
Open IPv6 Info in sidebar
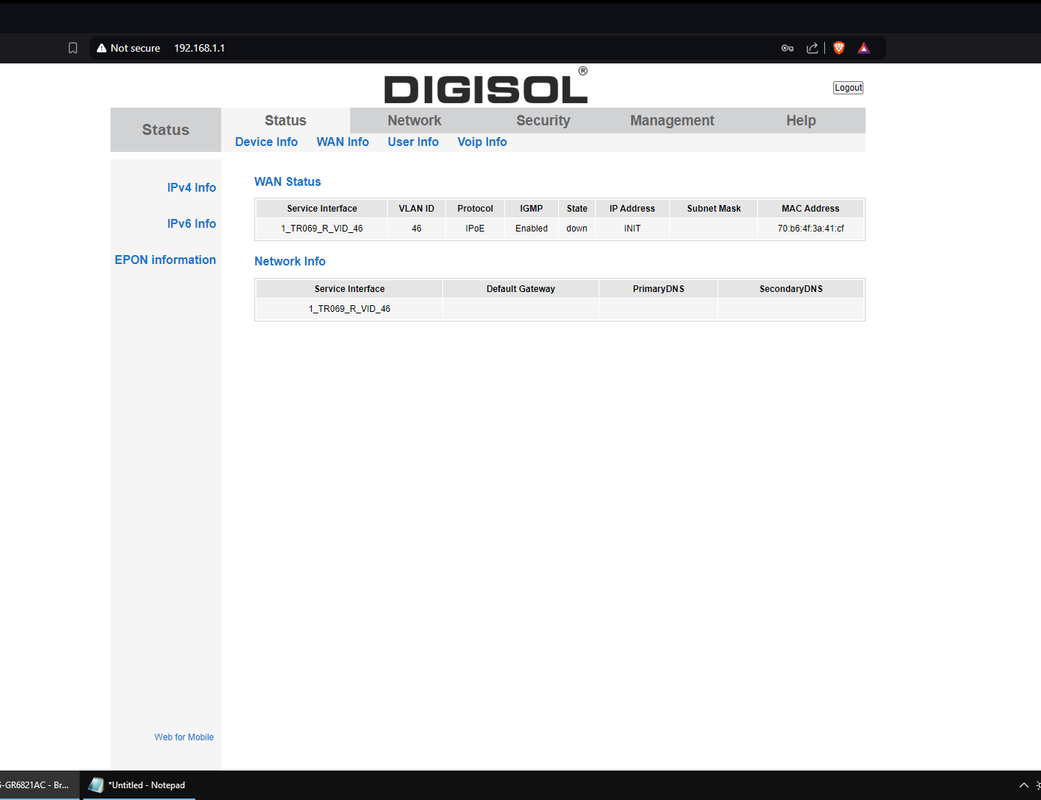pyautogui.click(x=191, y=224)
